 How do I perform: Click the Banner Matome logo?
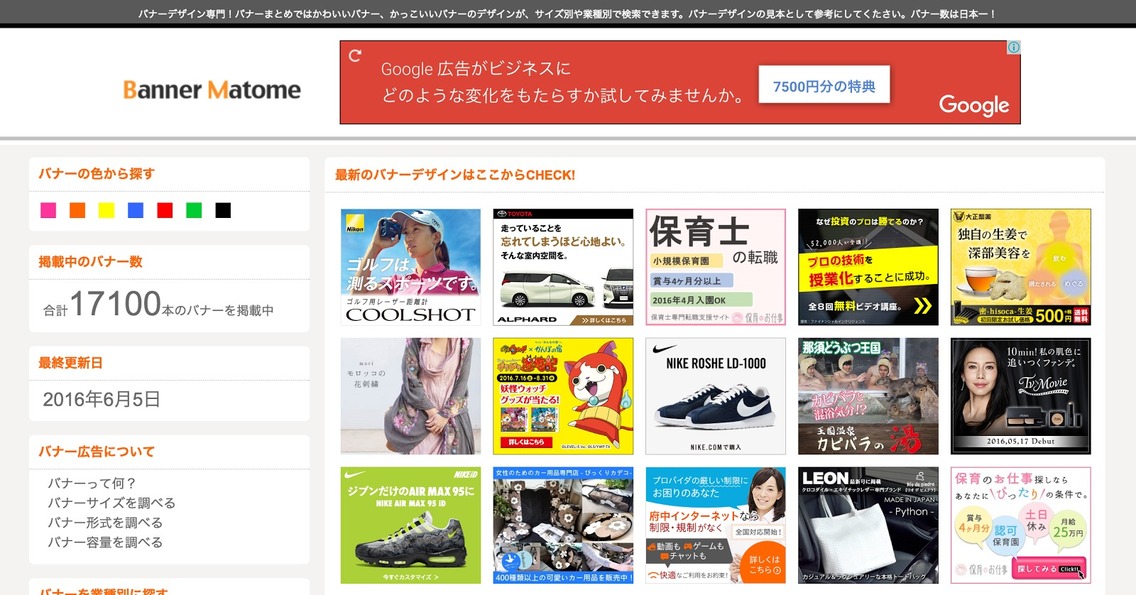pos(212,90)
